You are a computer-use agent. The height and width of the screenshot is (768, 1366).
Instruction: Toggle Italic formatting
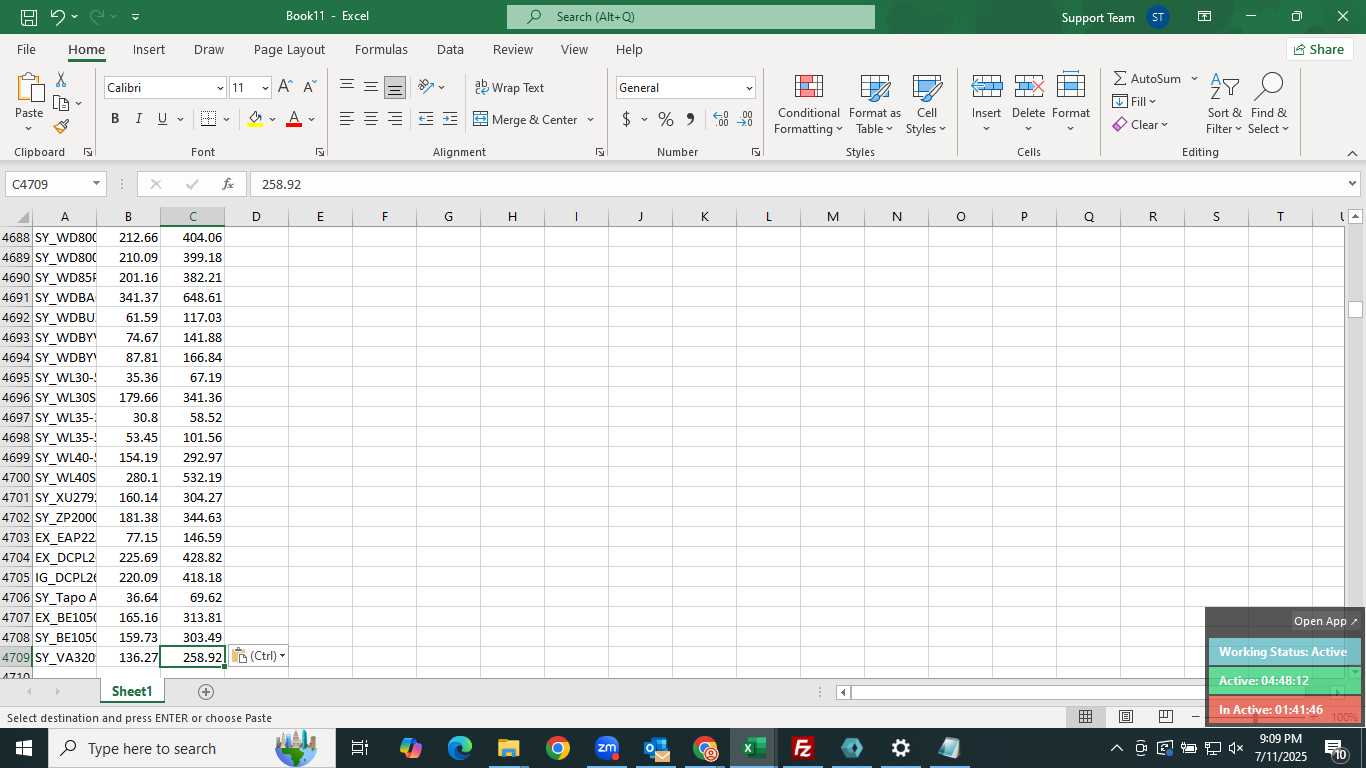(x=138, y=119)
